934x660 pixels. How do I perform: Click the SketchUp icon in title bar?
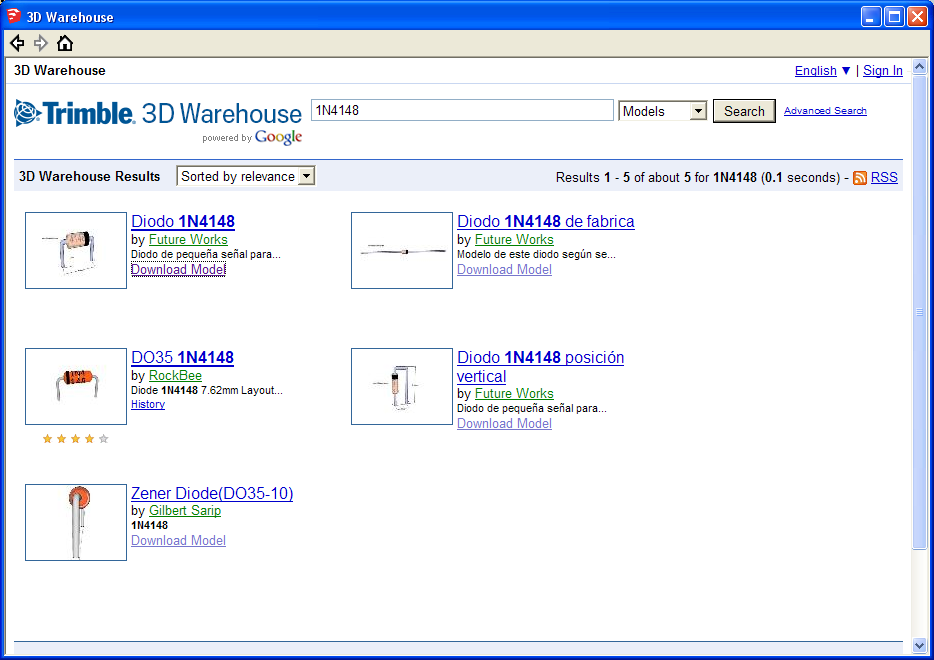14,16
